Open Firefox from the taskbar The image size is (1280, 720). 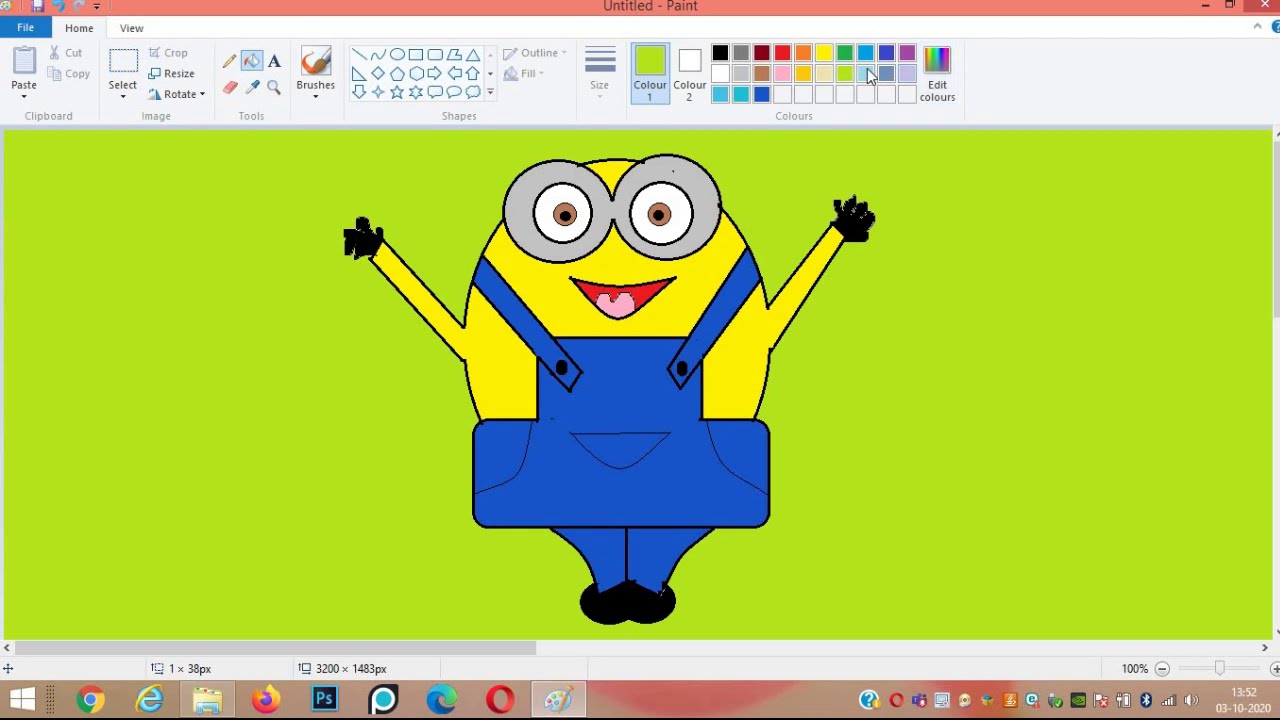click(265, 699)
